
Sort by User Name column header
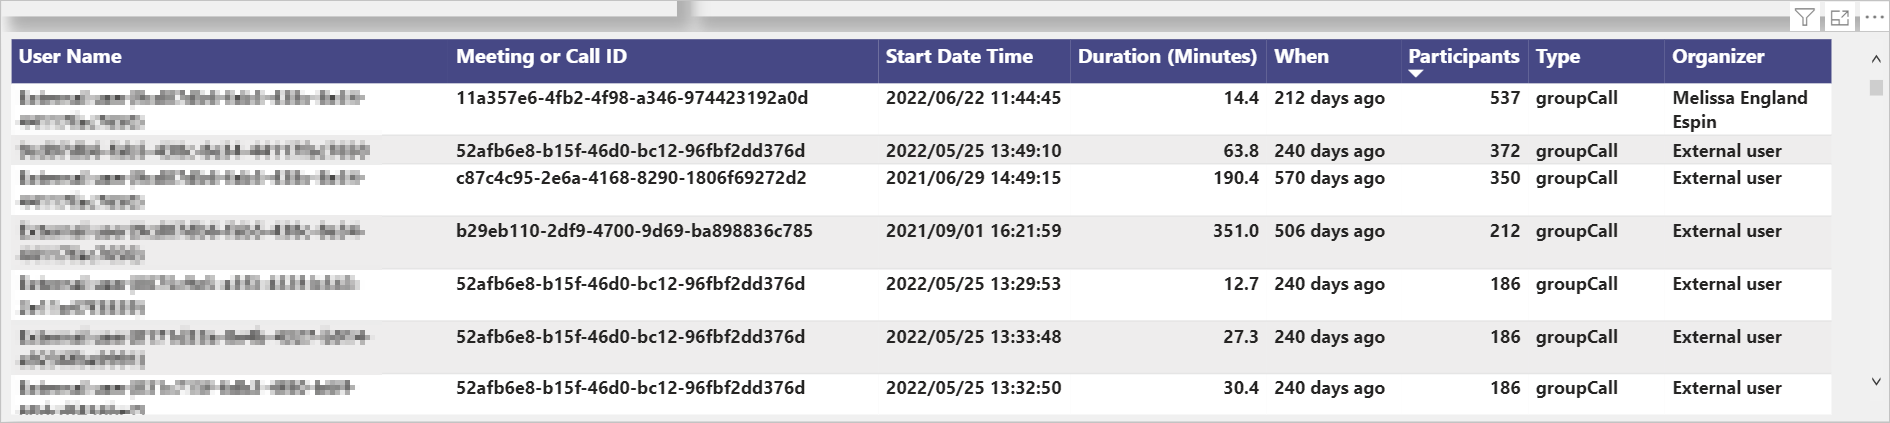point(70,57)
